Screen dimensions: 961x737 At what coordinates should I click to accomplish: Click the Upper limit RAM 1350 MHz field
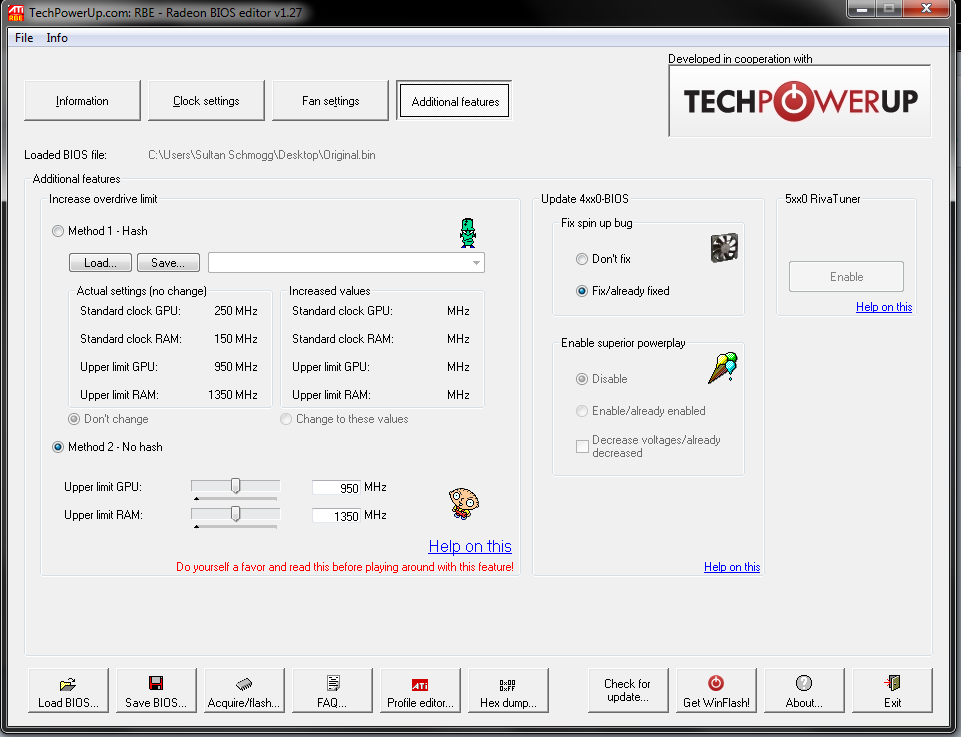coord(336,516)
